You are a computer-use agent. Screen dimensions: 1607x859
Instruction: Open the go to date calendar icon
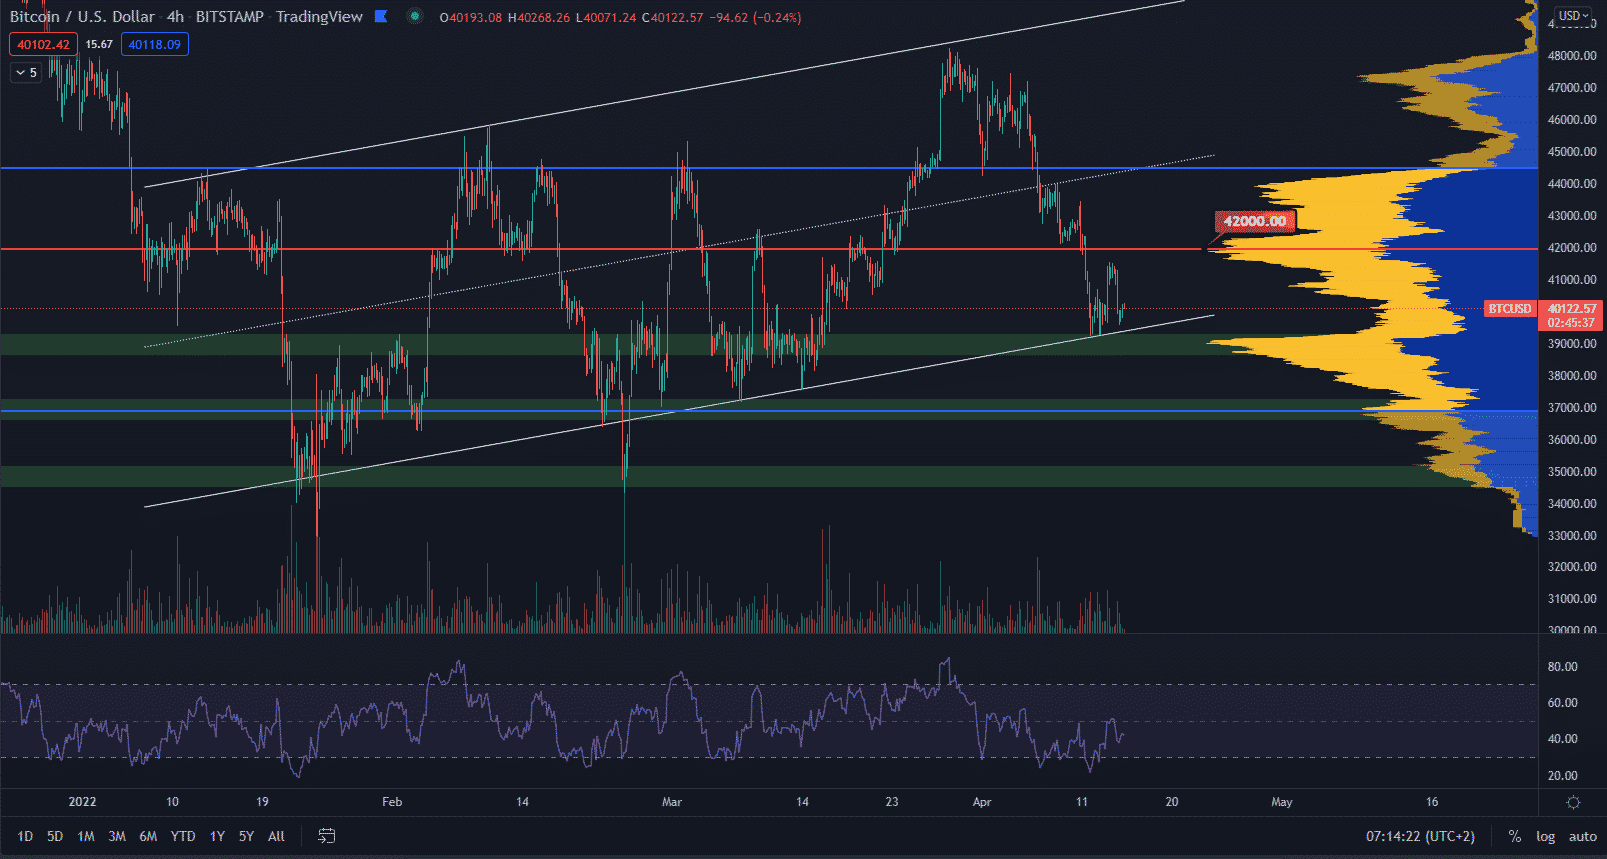[326, 836]
